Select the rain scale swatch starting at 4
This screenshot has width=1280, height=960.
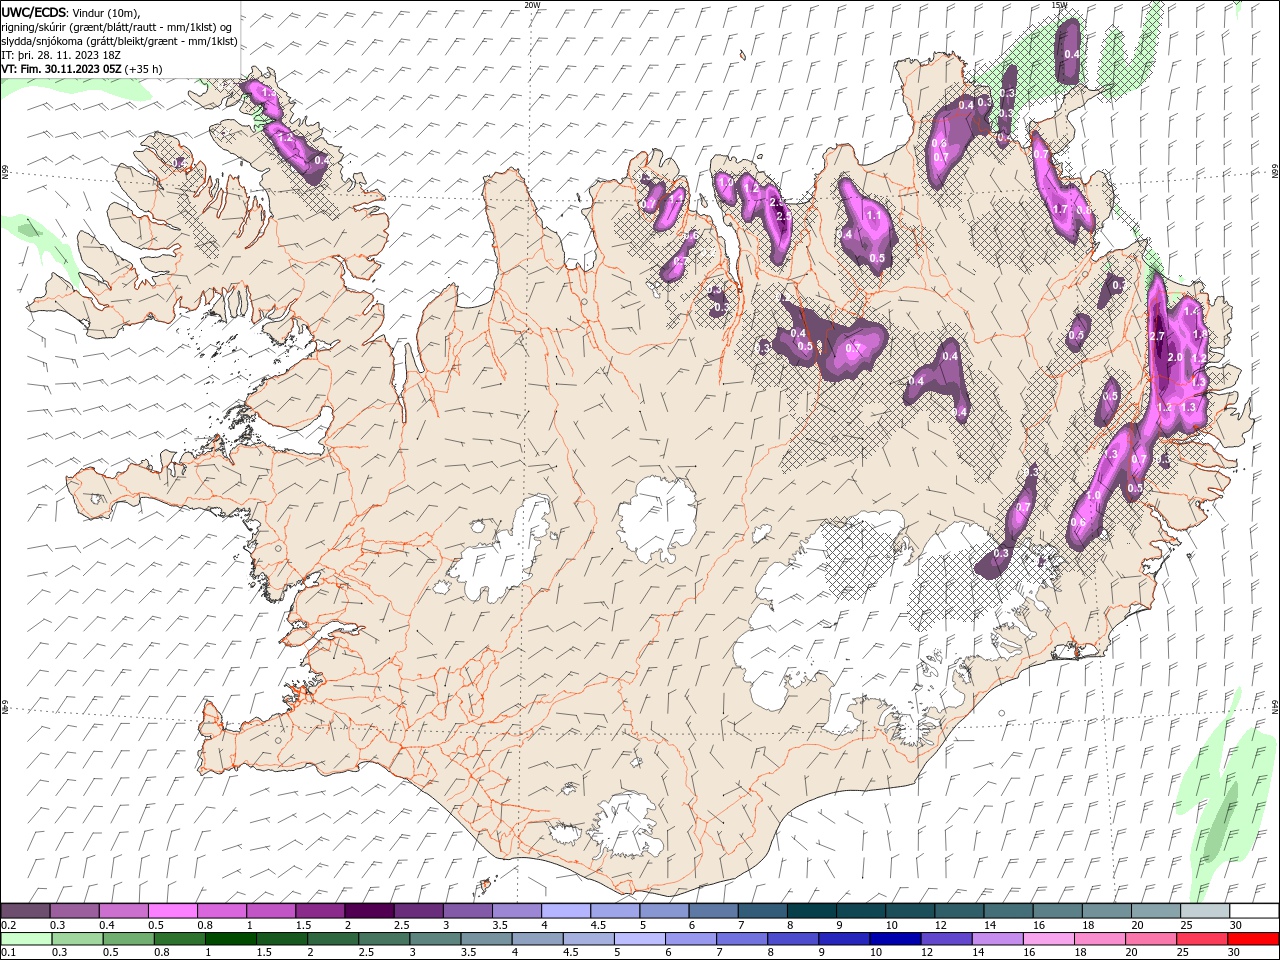click(537, 939)
